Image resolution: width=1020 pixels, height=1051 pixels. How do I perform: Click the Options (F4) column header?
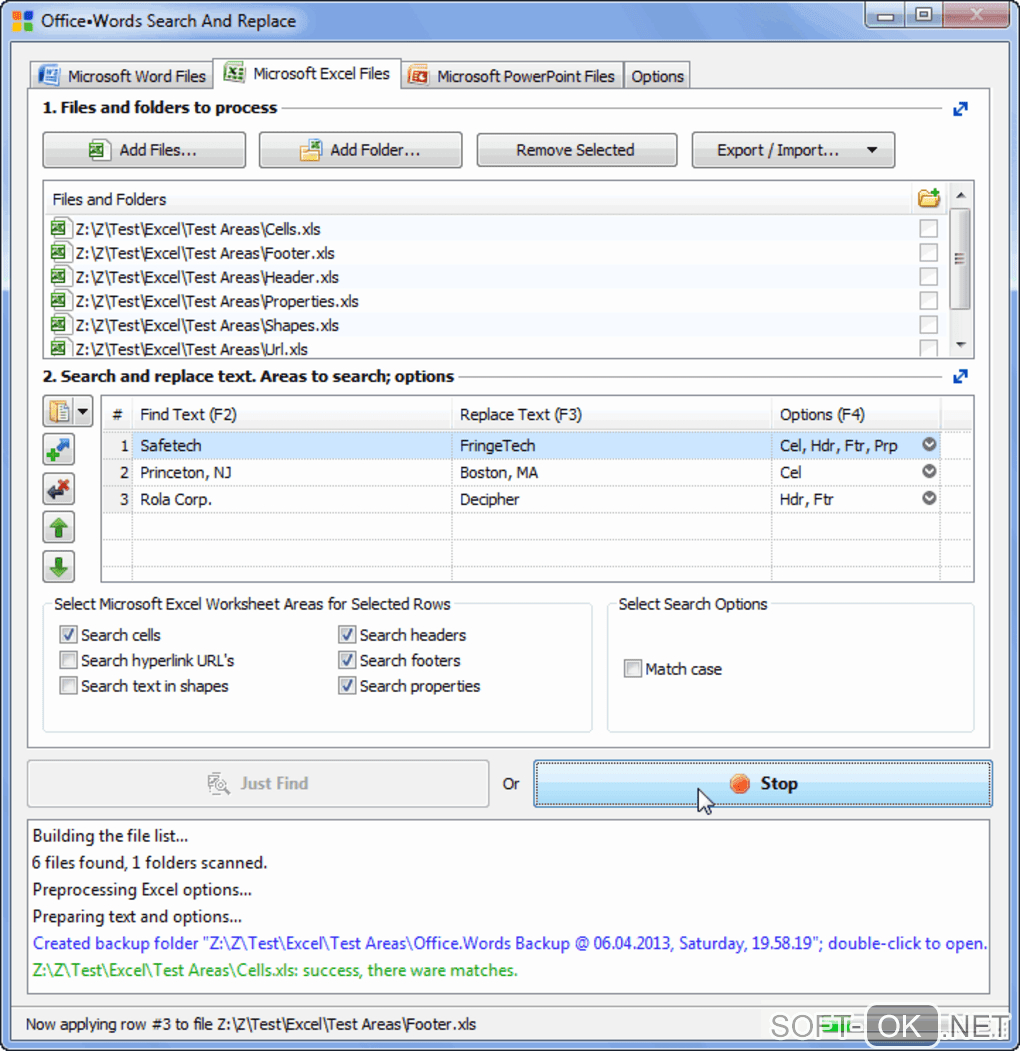click(856, 414)
